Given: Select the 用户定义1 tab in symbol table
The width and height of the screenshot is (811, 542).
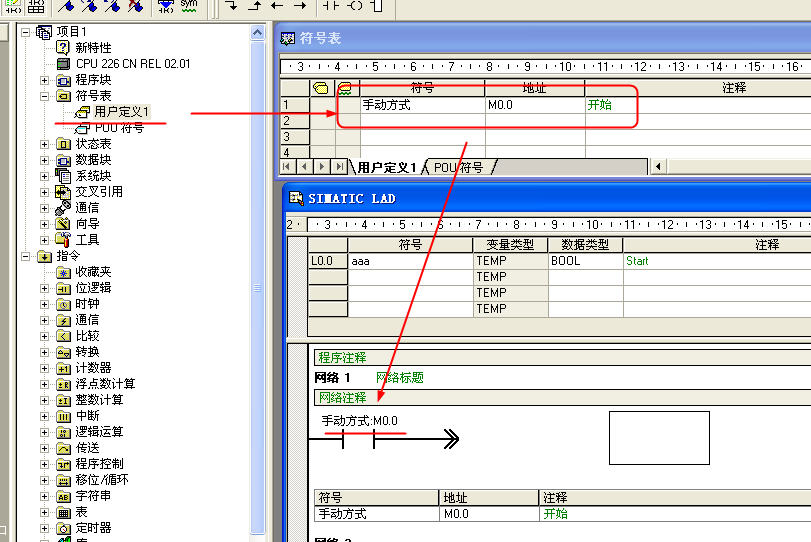Looking at the screenshot, I should click(387, 167).
